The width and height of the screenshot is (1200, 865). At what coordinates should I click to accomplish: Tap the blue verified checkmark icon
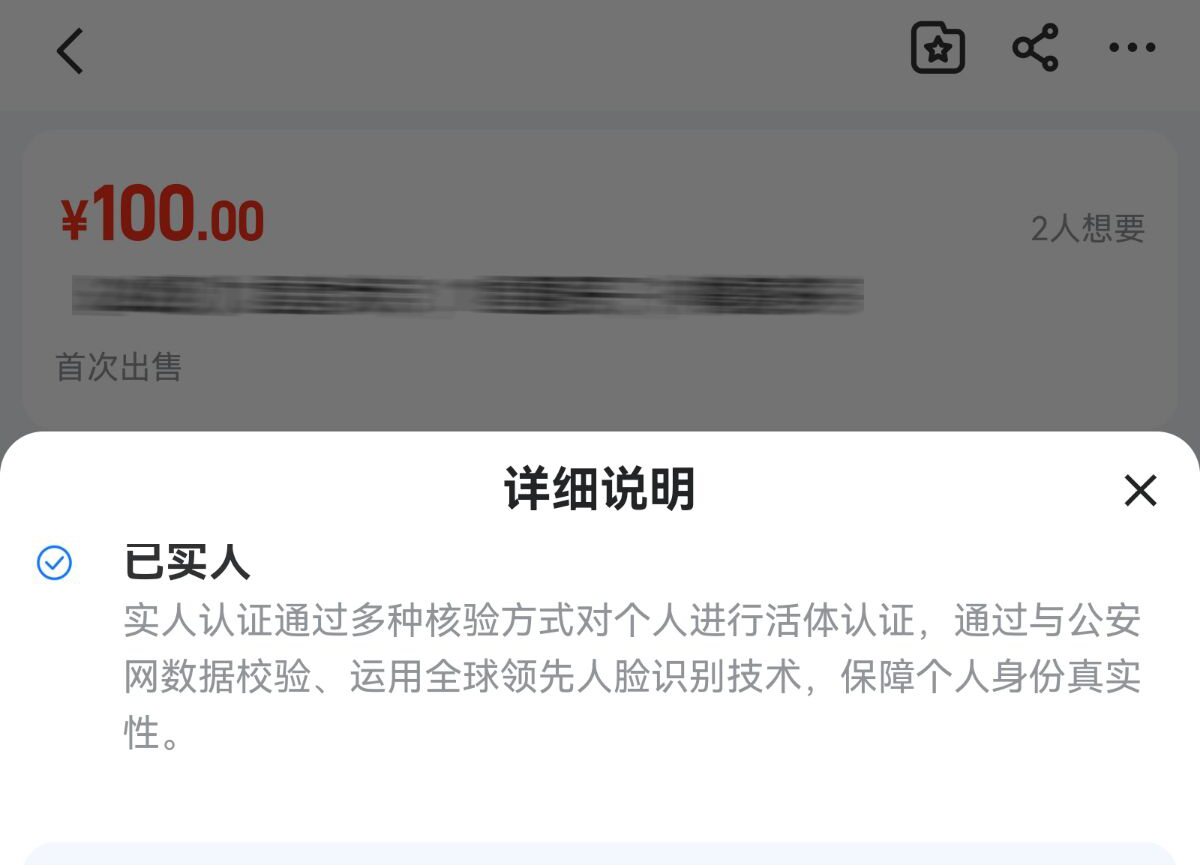tap(54, 563)
